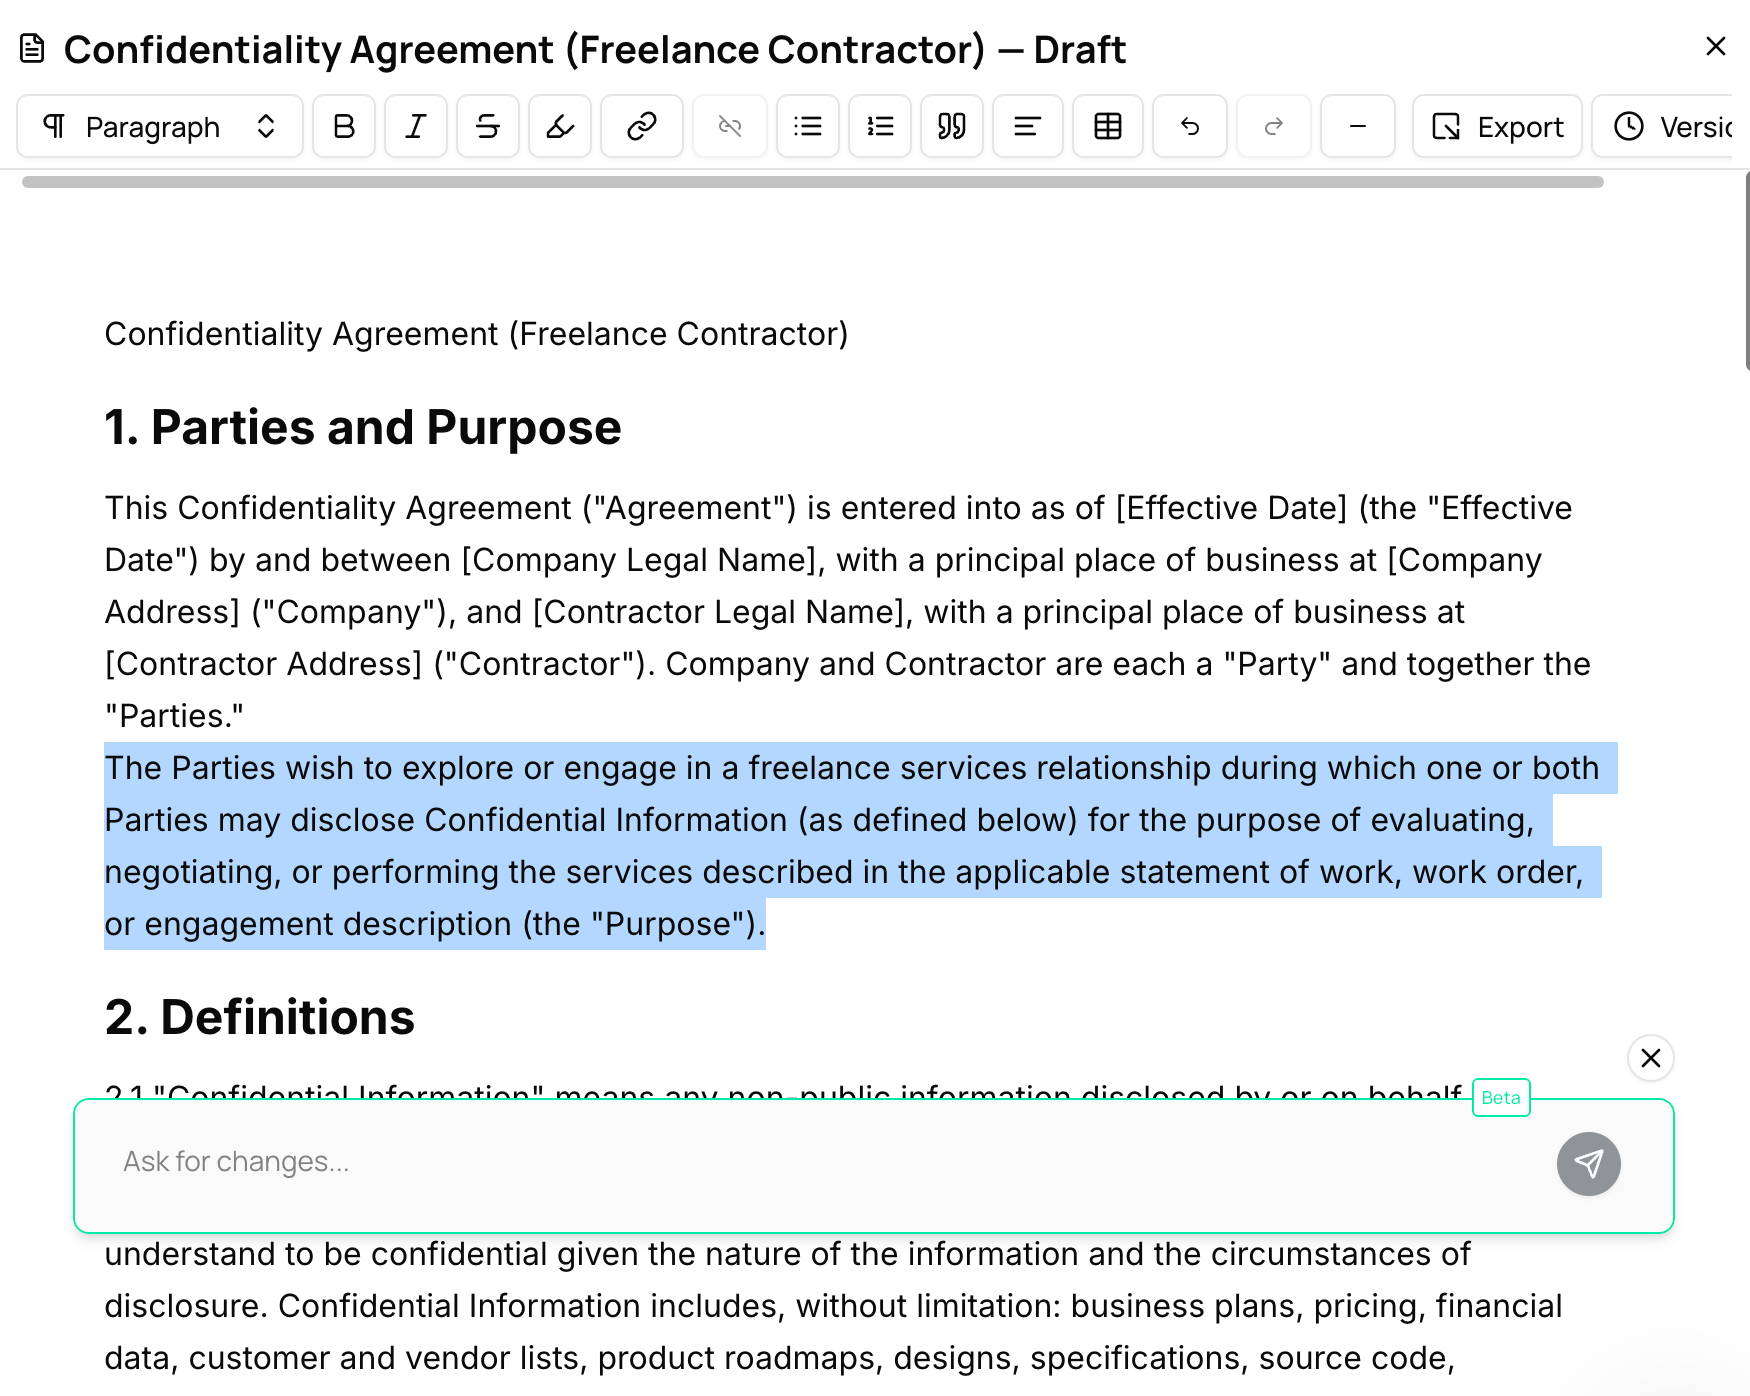This screenshot has width=1750, height=1396.
Task: Undo the last change
Action: pos(1190,127)
